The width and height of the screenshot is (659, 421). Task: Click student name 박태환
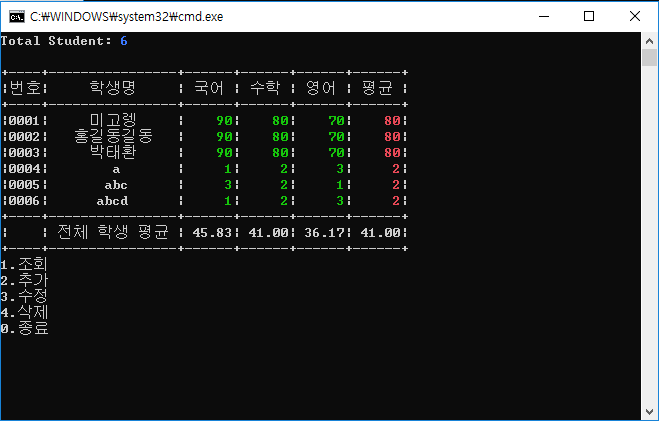pyautogui.click(x=113, y=152)
